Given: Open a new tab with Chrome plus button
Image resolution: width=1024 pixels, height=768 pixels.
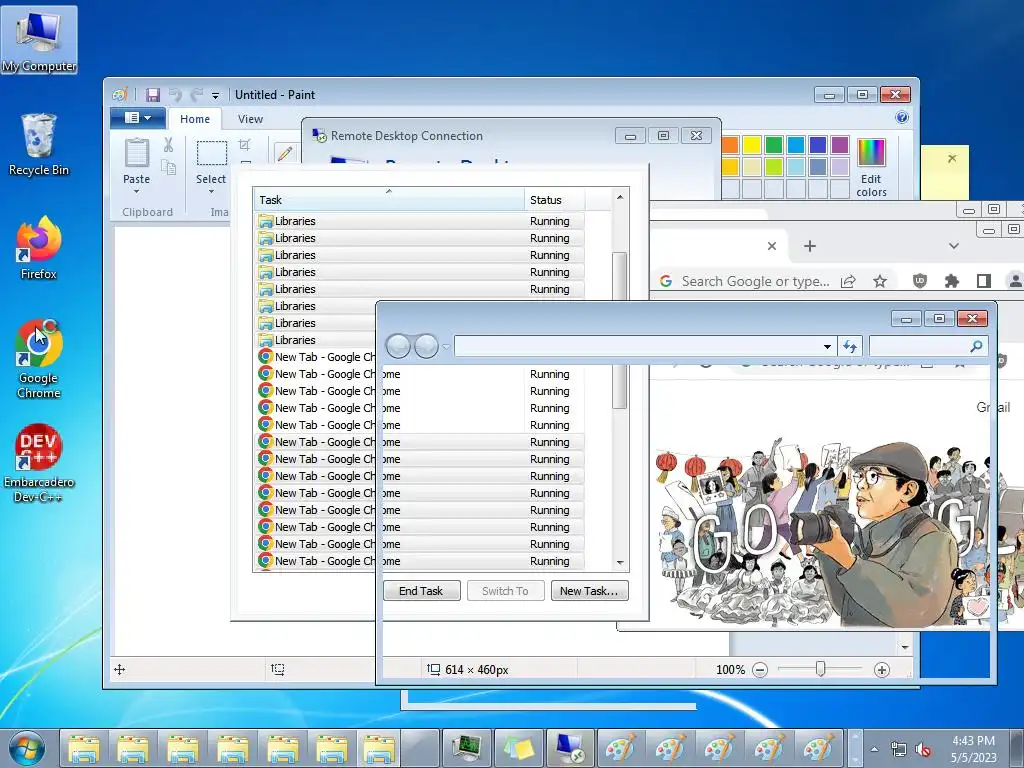Looking at the screenshot, I should (x=810, y=246).
